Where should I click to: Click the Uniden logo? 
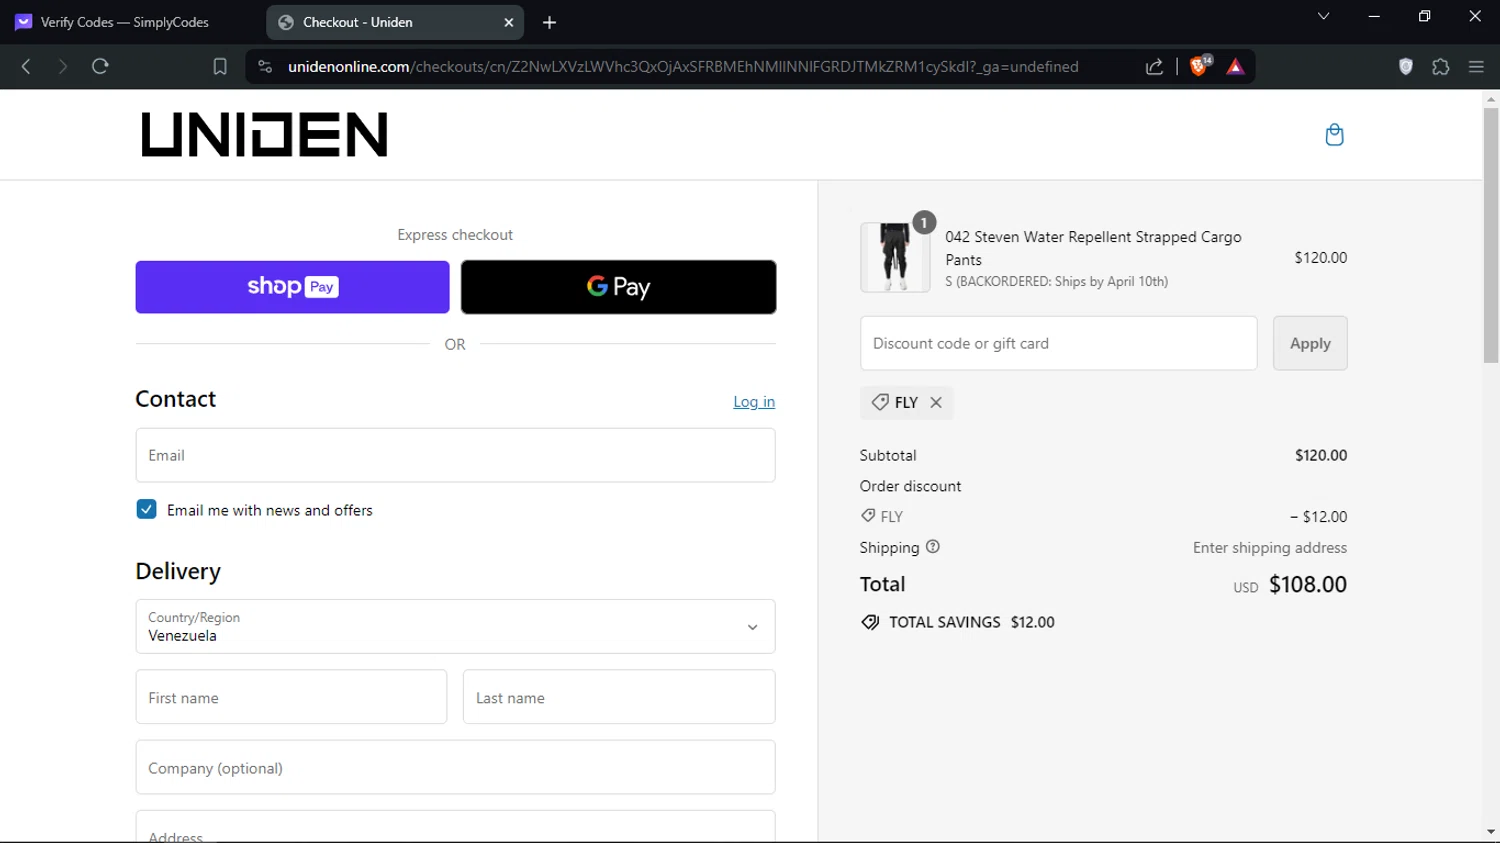(x=264, y=134)
